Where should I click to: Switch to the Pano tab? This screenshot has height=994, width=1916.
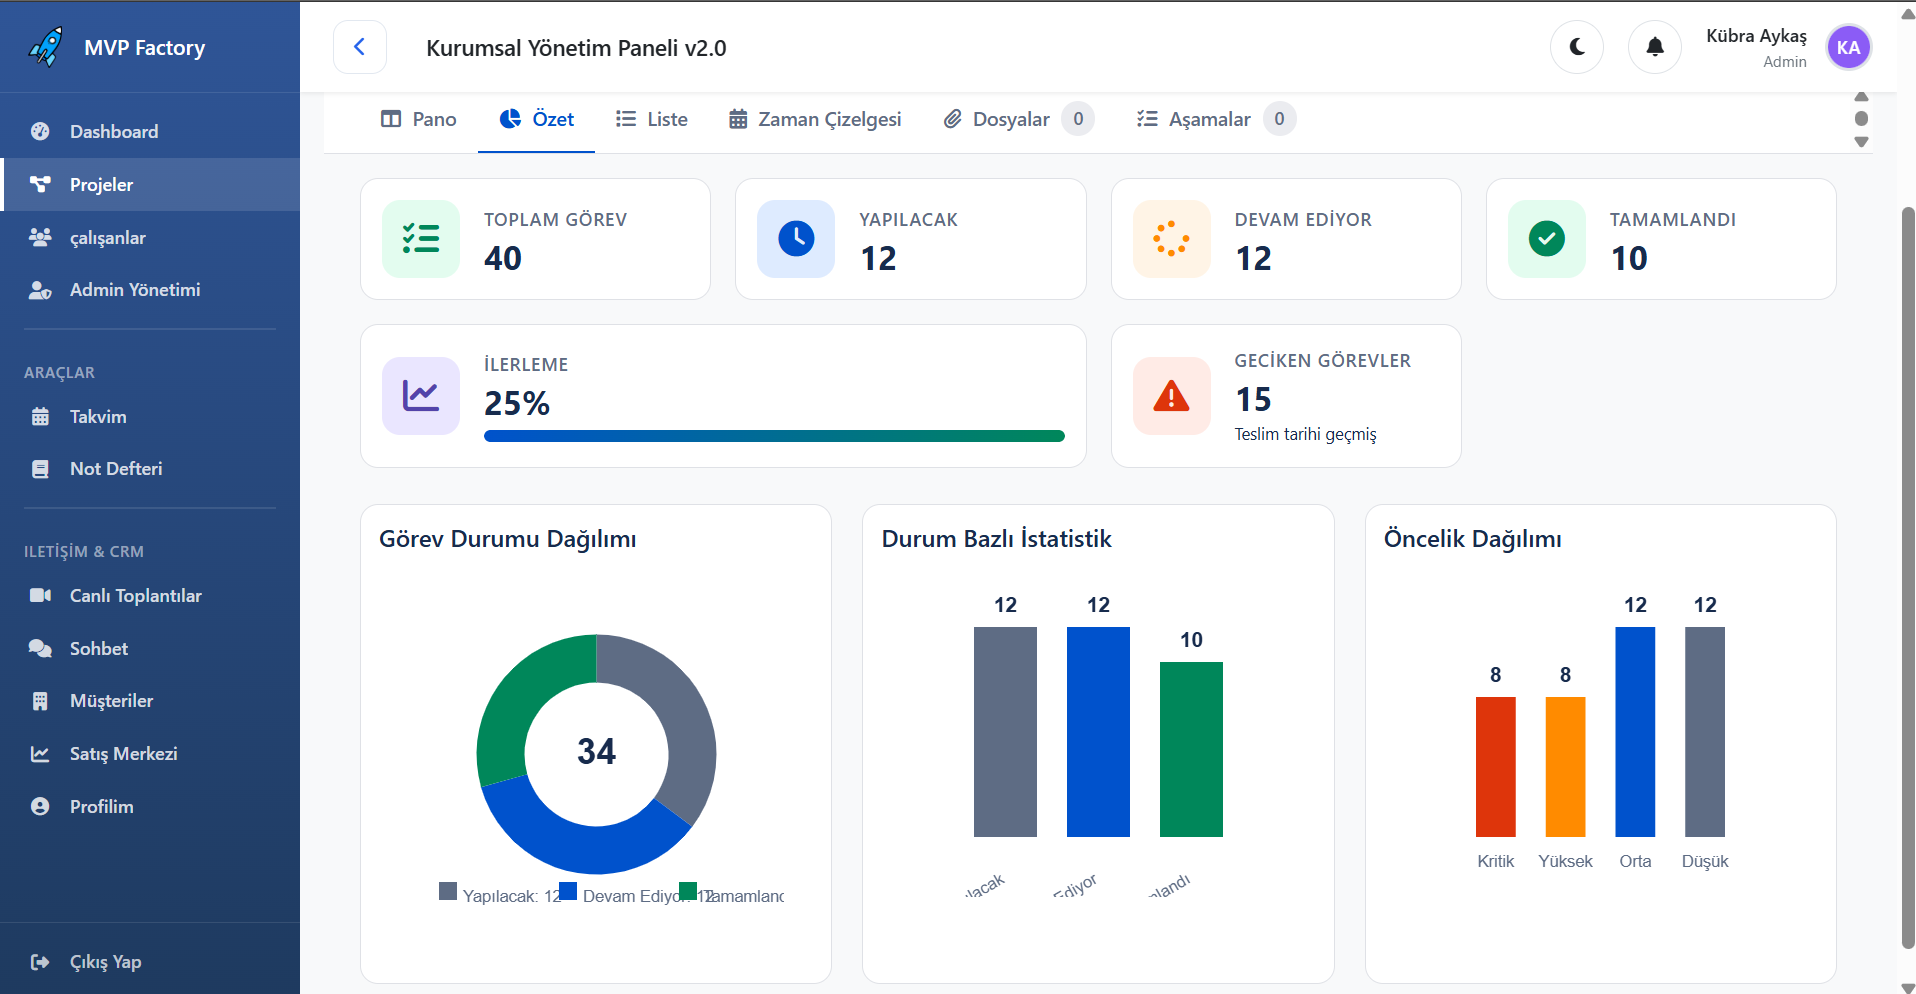(418, 119)
